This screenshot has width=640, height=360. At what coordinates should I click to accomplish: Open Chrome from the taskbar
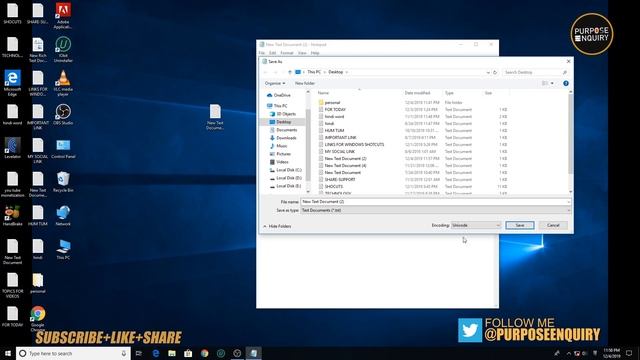click(x=204, y=353)
